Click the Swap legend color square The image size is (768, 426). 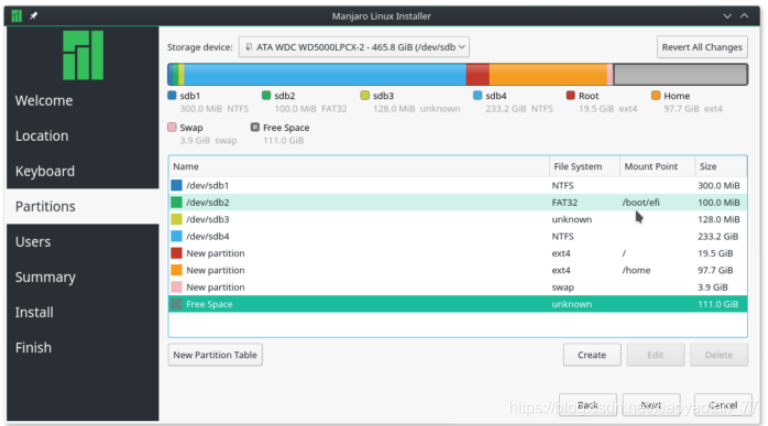(172, 127)
